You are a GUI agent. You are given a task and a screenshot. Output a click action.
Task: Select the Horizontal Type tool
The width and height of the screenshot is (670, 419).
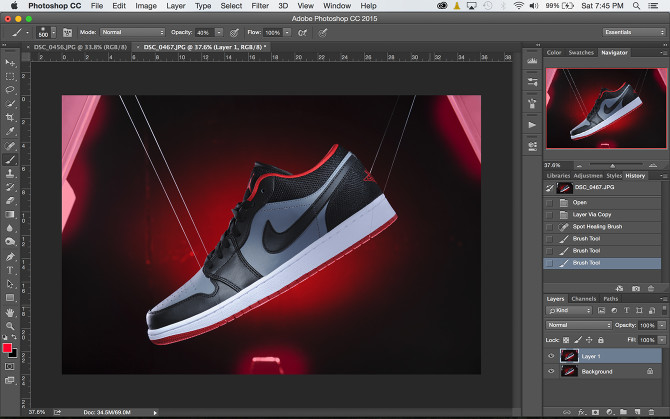(10, 270)
